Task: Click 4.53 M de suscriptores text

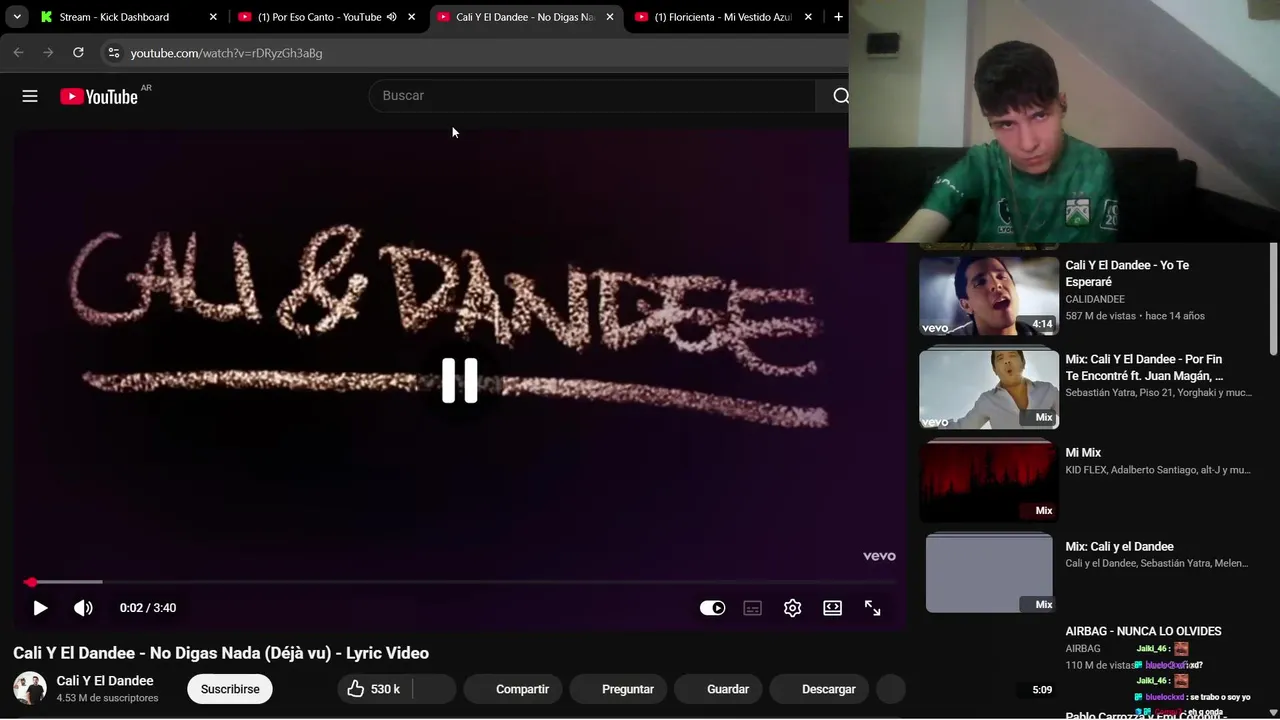Action: 108,698
